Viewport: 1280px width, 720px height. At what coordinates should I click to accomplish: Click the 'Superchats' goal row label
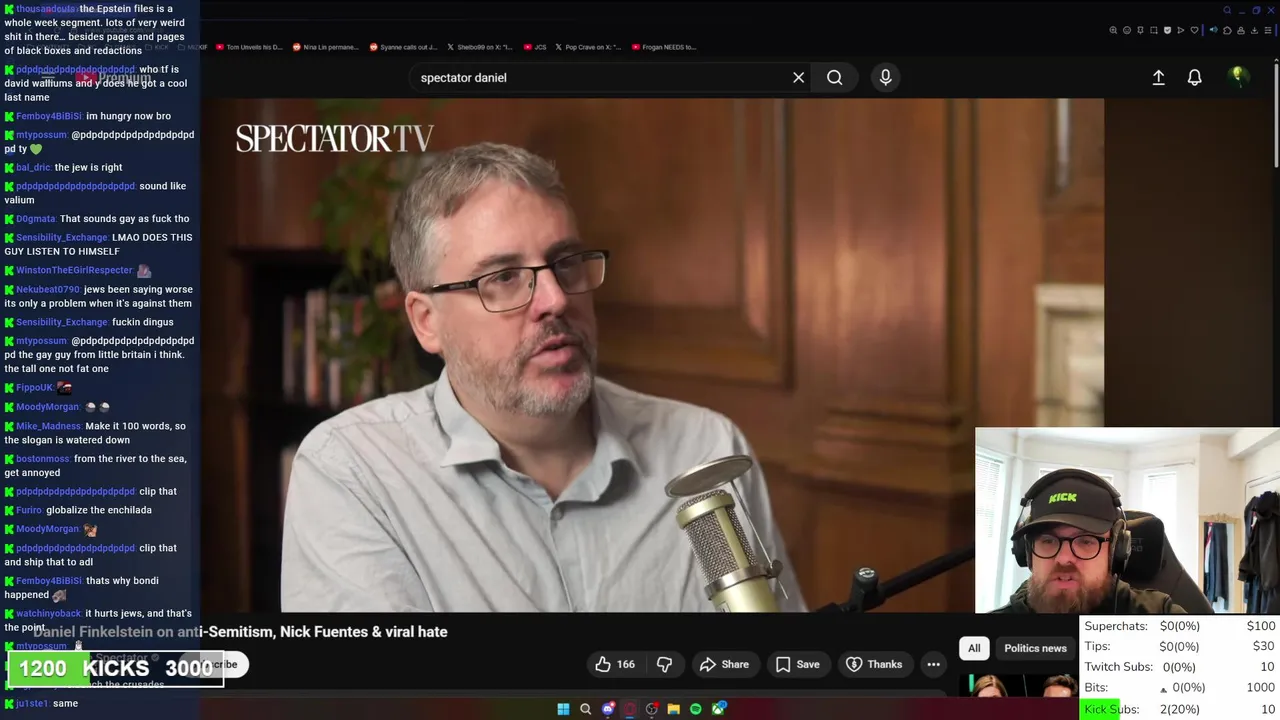(x=1116, y=626)
